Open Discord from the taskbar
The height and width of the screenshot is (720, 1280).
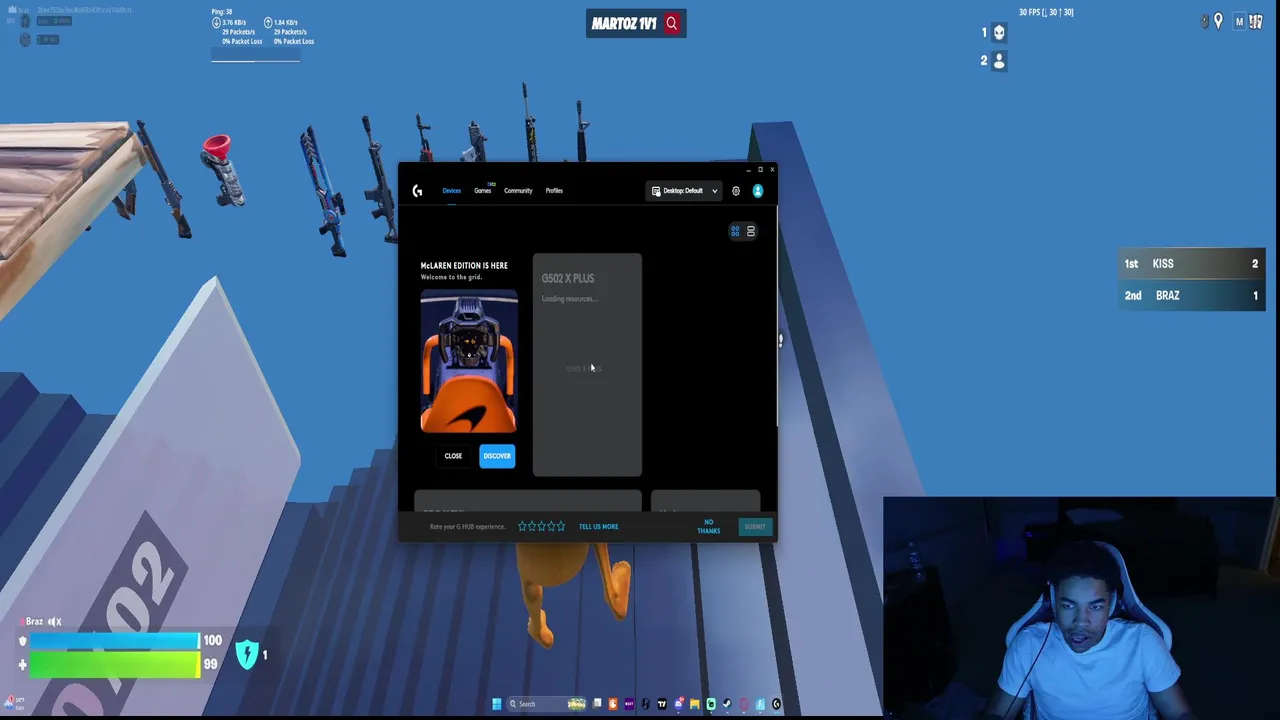coord(679,704)
